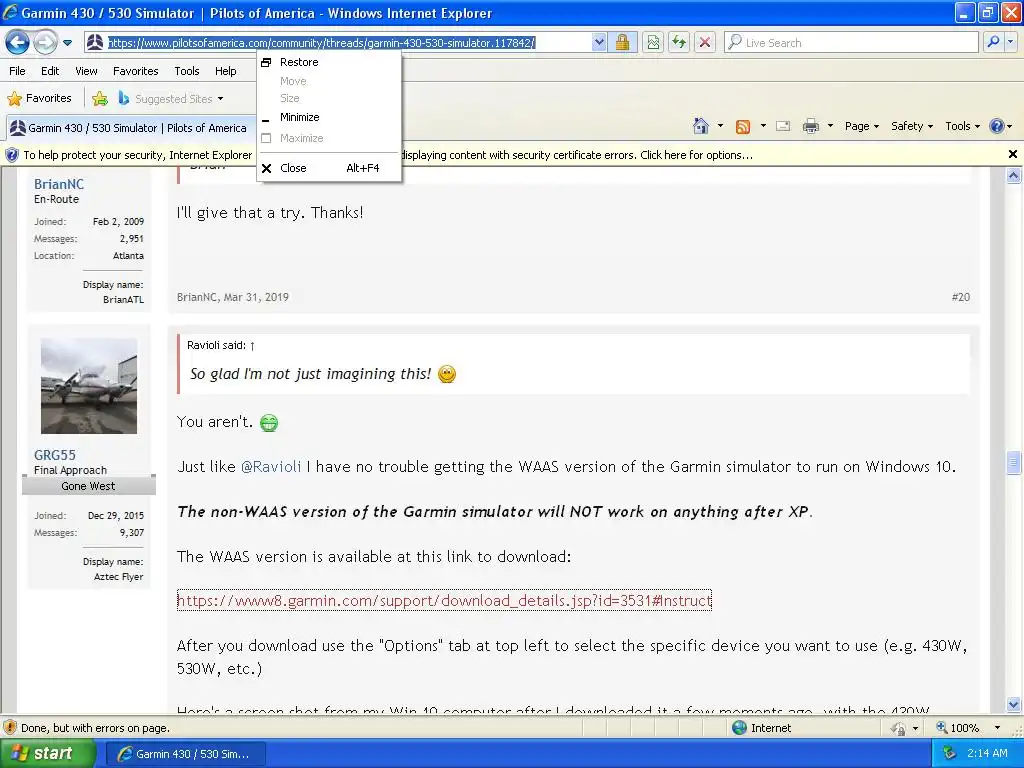Open Suggested Sites dropdown

click(x=171, y=99)
